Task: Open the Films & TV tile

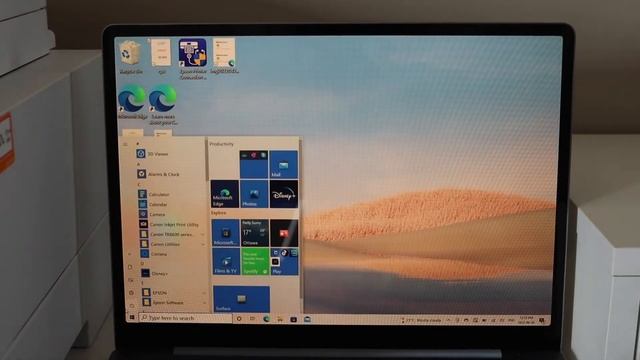Action: (x=226, y=262)
